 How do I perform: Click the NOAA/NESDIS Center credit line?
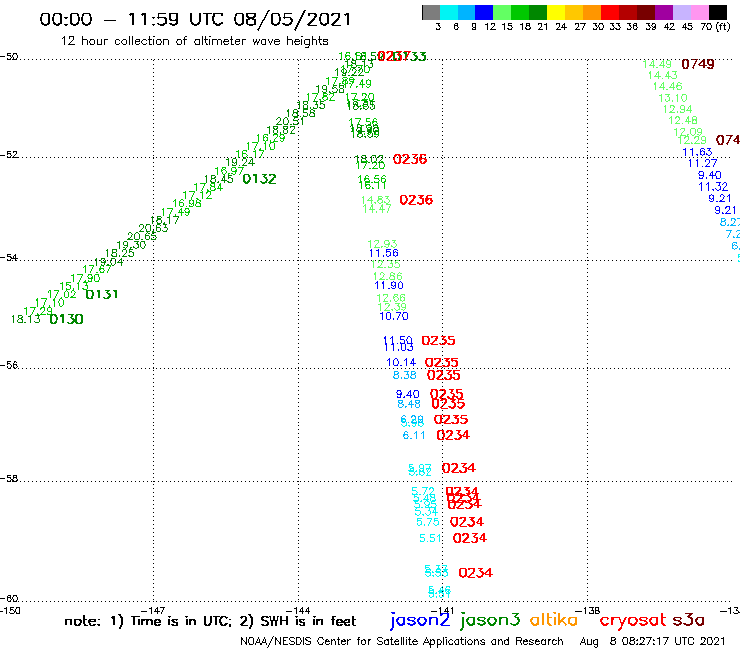click(402, 642)
